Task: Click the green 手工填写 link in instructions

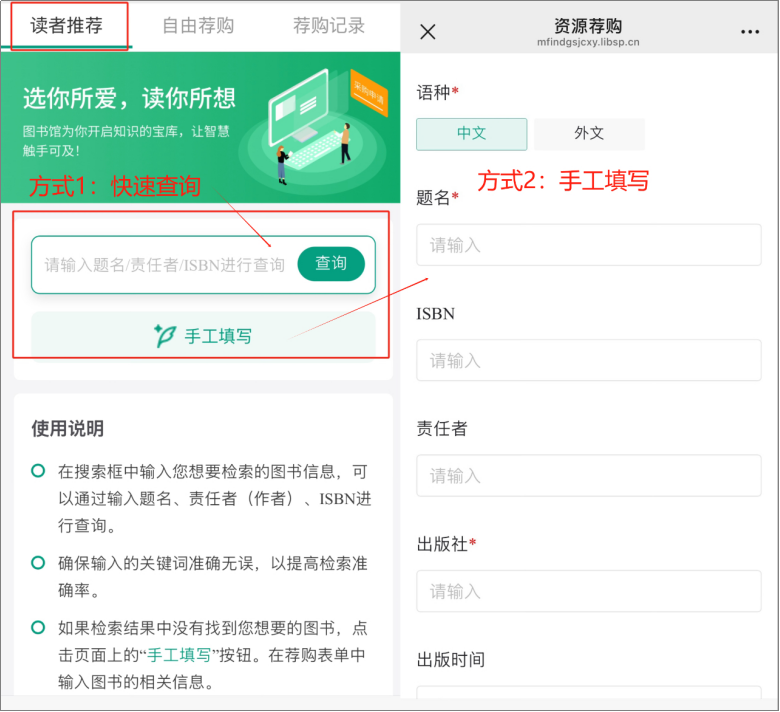Action: click(180, 655)
